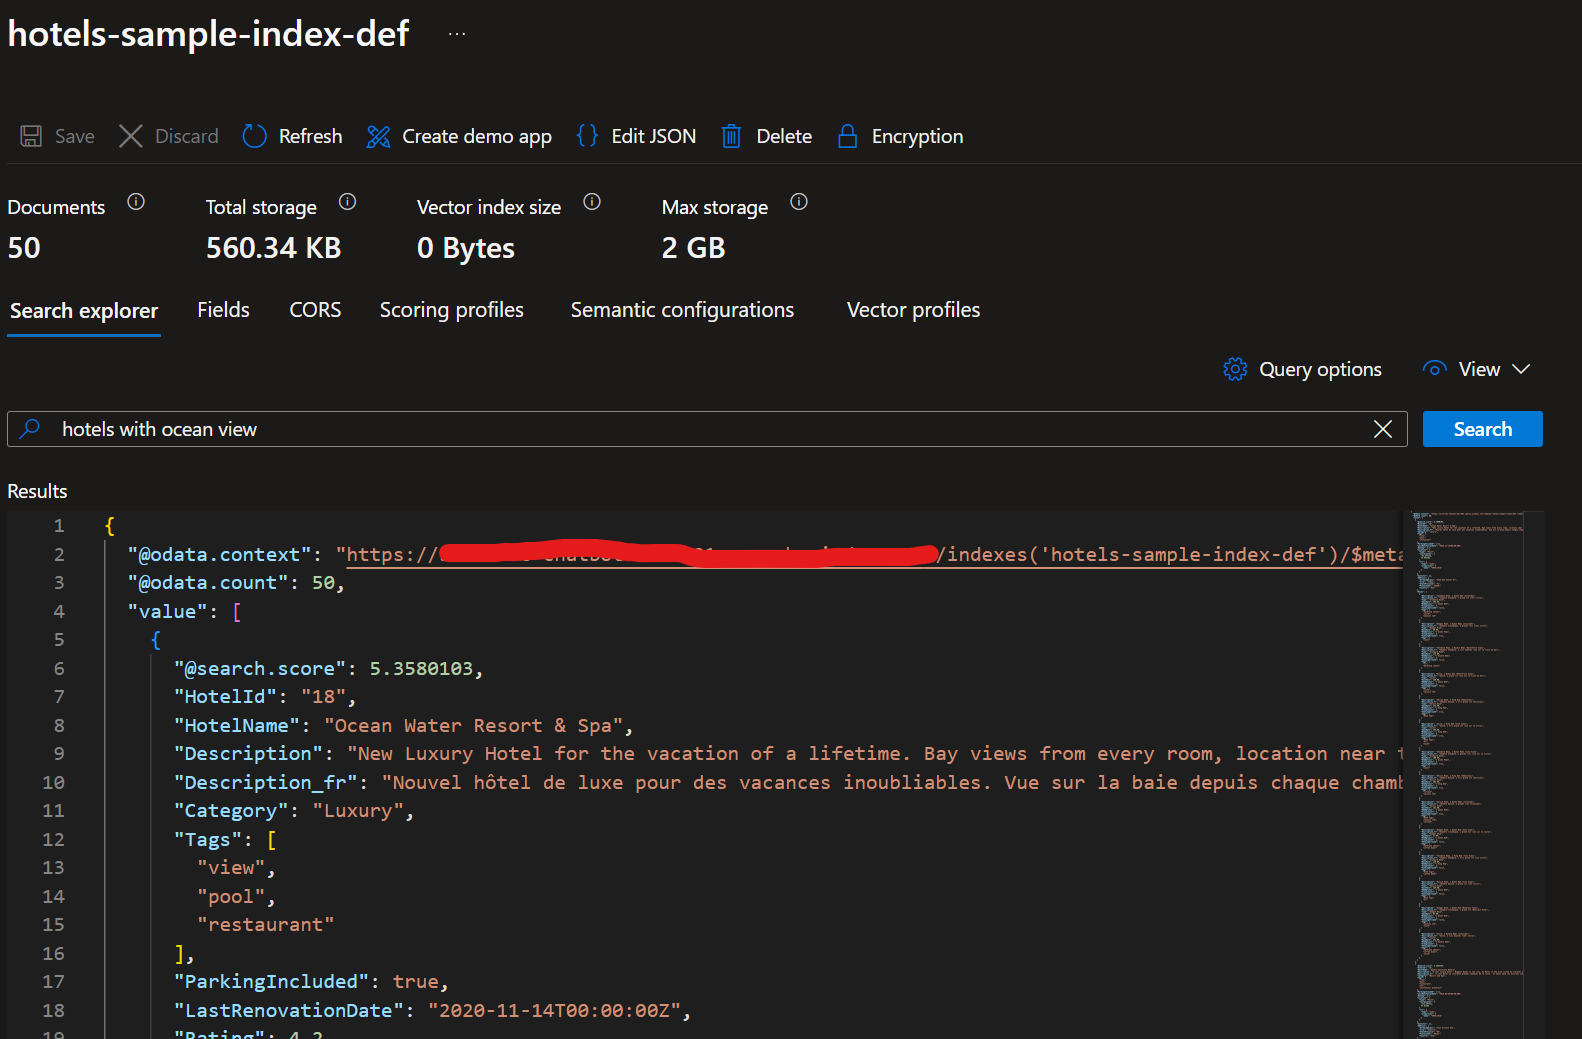Click the Max storage info icon
The width and height of the screenshot is (1582, 1039).
pos(799,202)
